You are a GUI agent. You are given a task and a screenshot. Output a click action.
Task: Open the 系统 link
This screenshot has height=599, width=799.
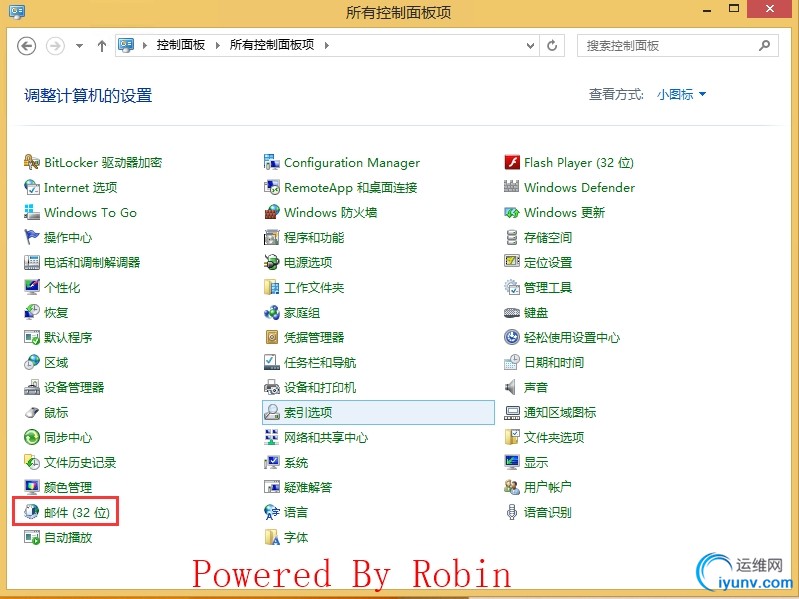(296, 462)
